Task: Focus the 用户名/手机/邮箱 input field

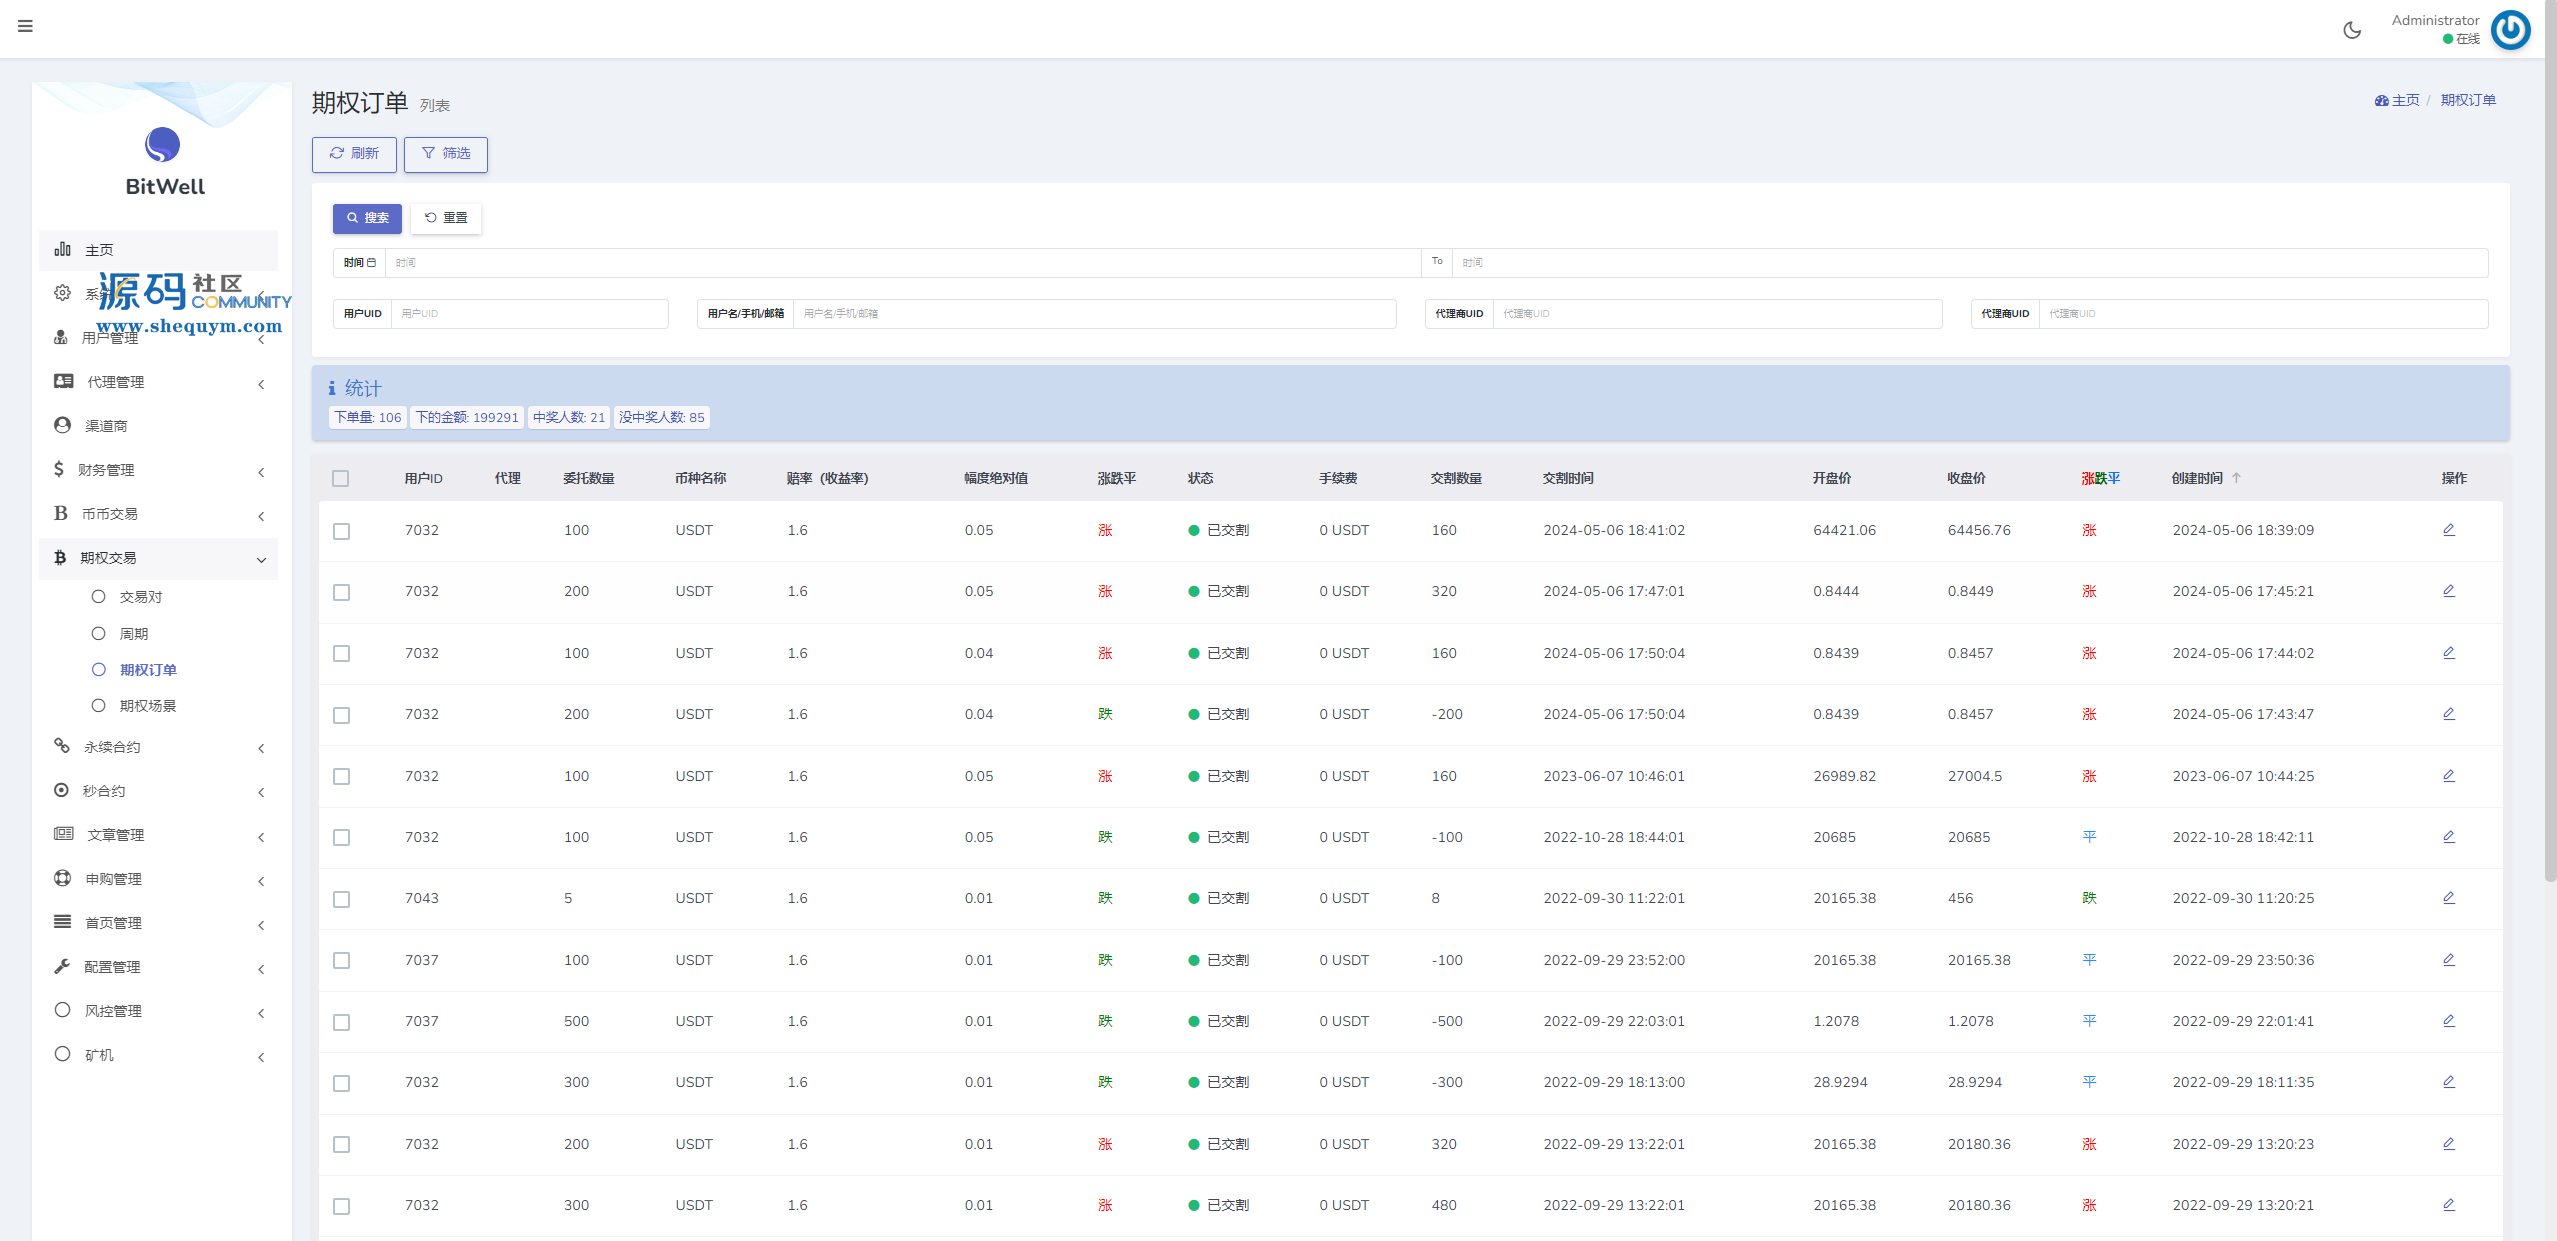Action: click(1094, 314)
